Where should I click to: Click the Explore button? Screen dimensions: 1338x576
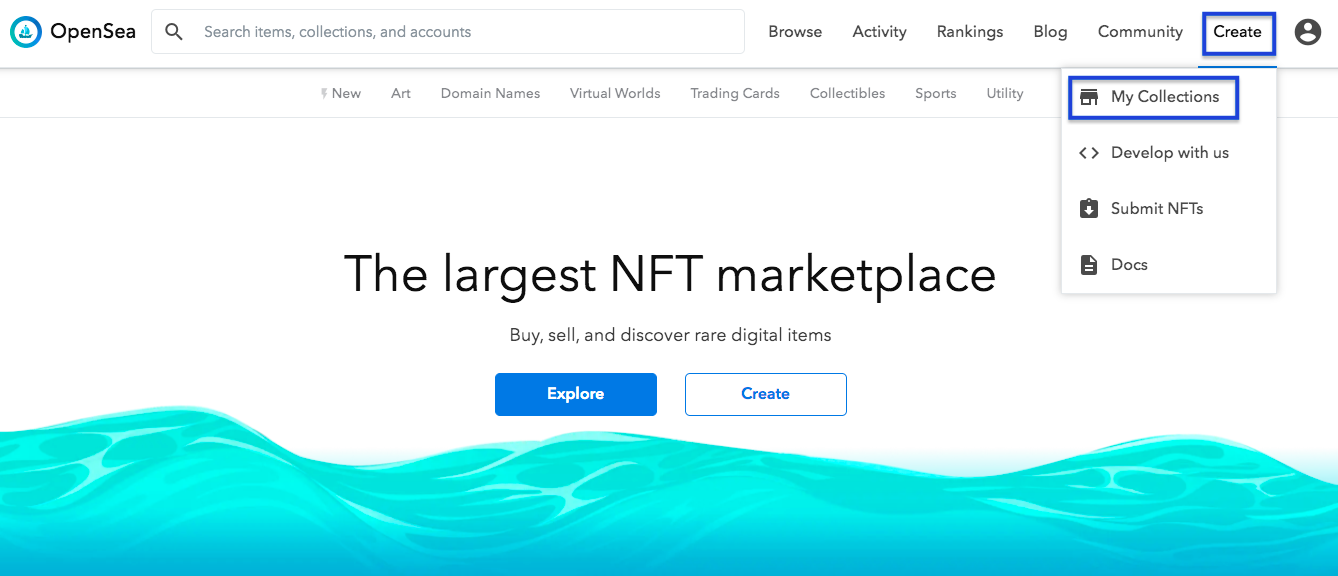576,394
